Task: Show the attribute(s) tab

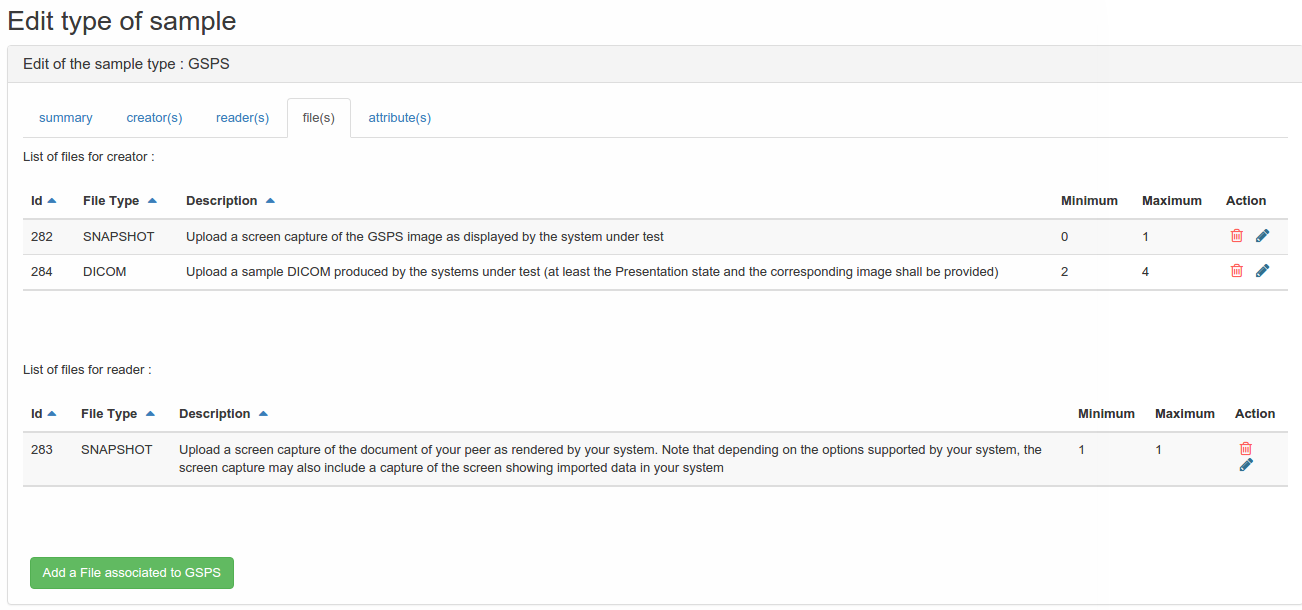Action: coord(399,118)
